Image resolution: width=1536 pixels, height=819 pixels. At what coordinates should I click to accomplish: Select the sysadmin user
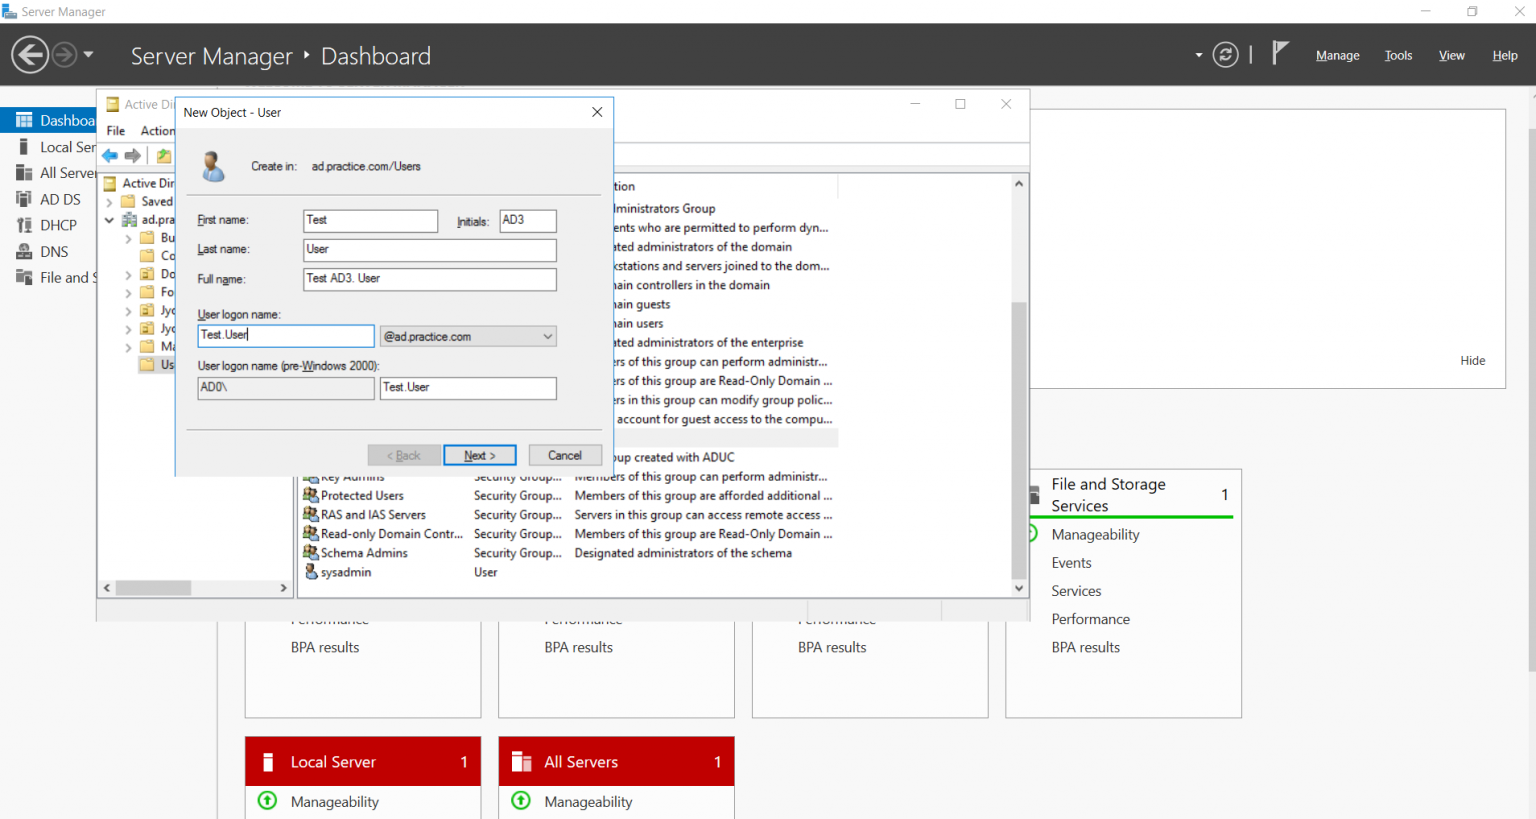[x=346, y=572]
